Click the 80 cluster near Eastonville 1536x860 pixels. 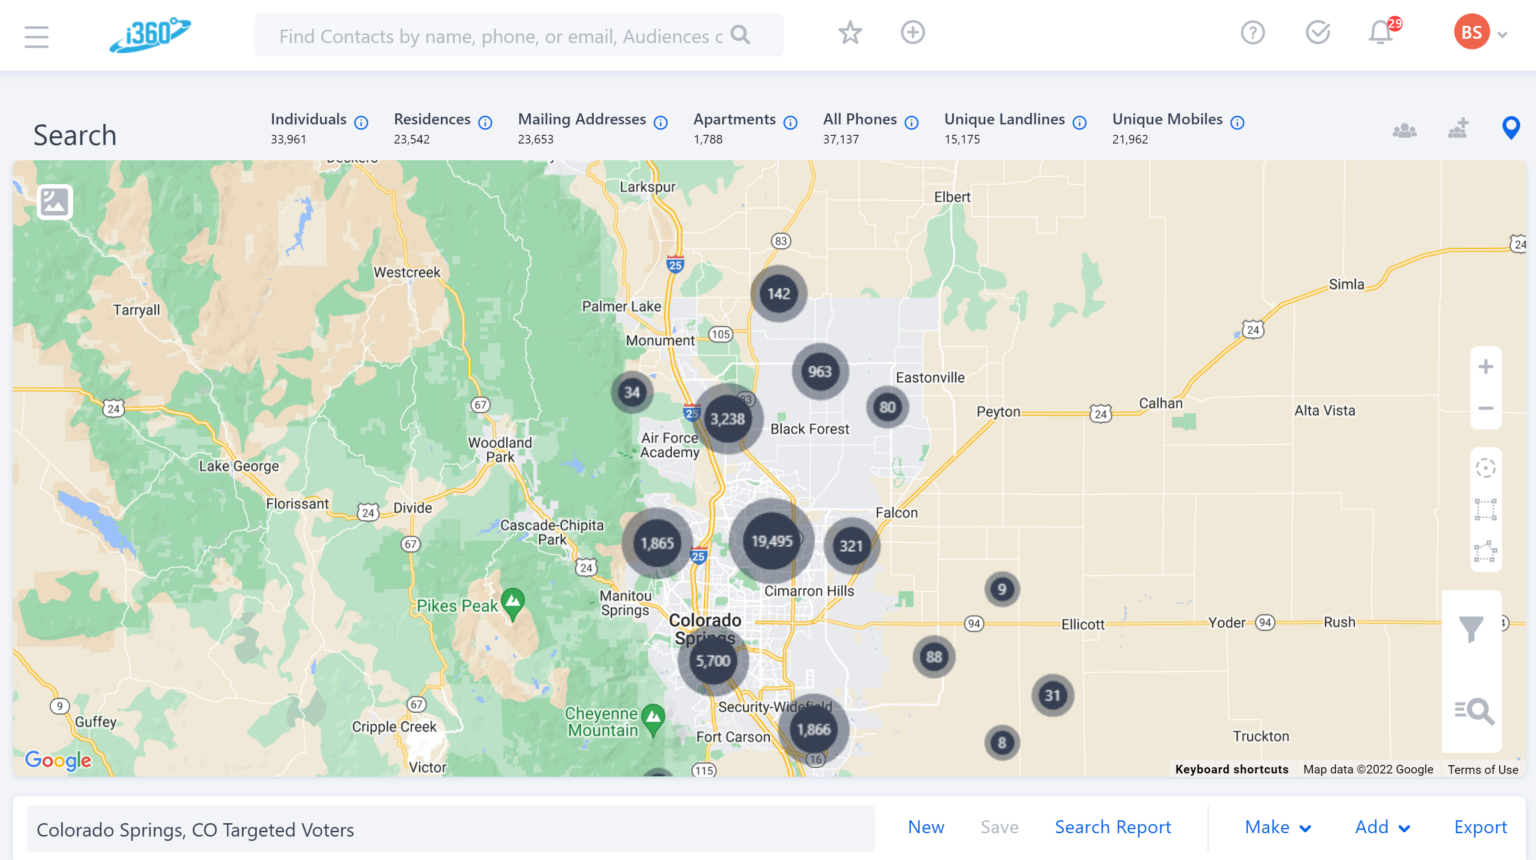(x=887, y=407)
